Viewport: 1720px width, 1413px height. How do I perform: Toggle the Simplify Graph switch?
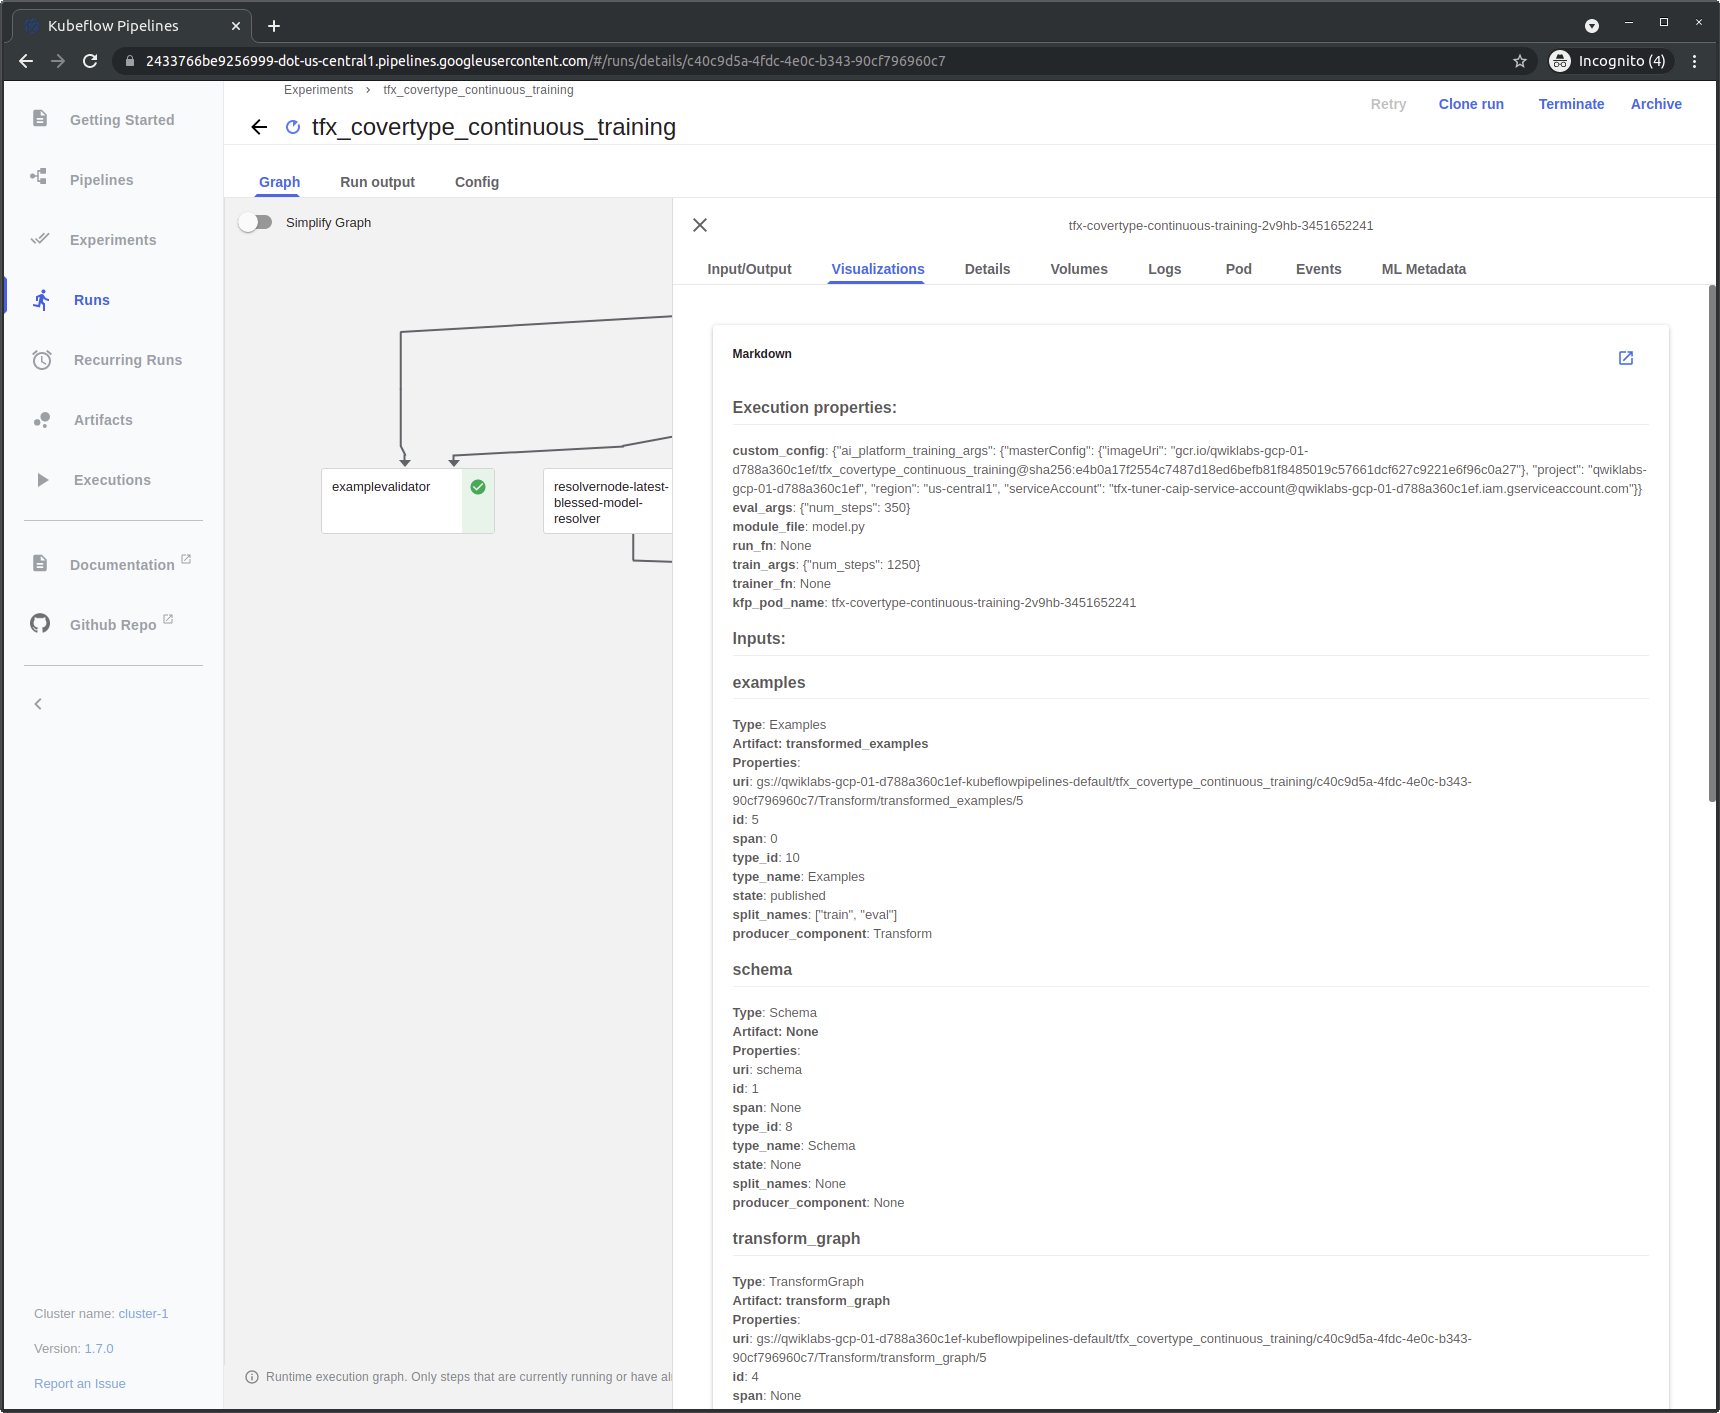coord(255,222)
